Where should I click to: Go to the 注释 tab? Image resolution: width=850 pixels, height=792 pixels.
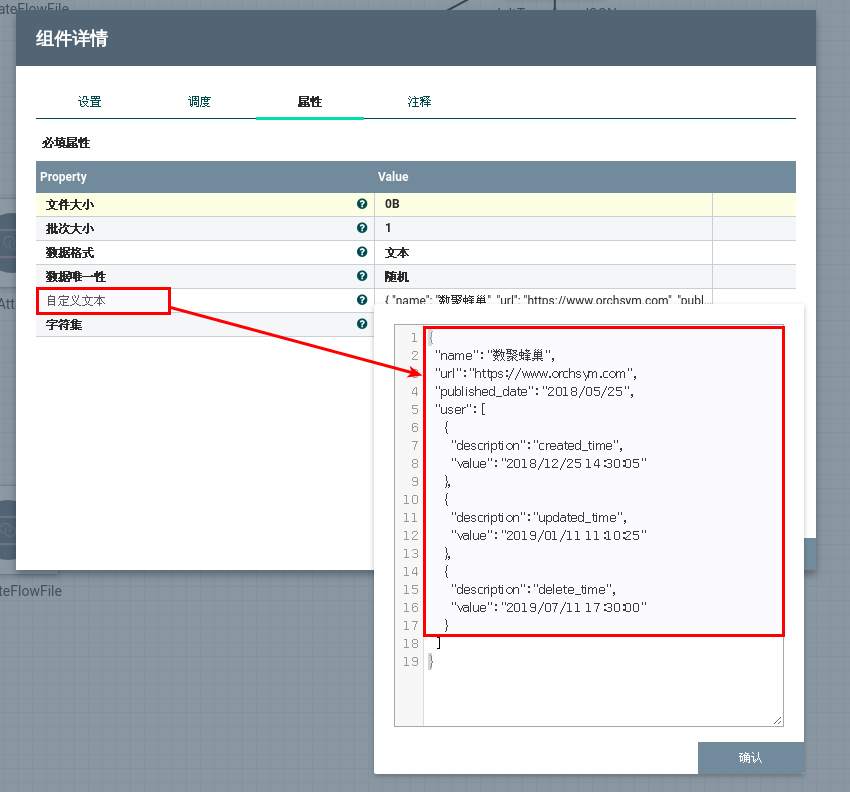tap(419, 102)
